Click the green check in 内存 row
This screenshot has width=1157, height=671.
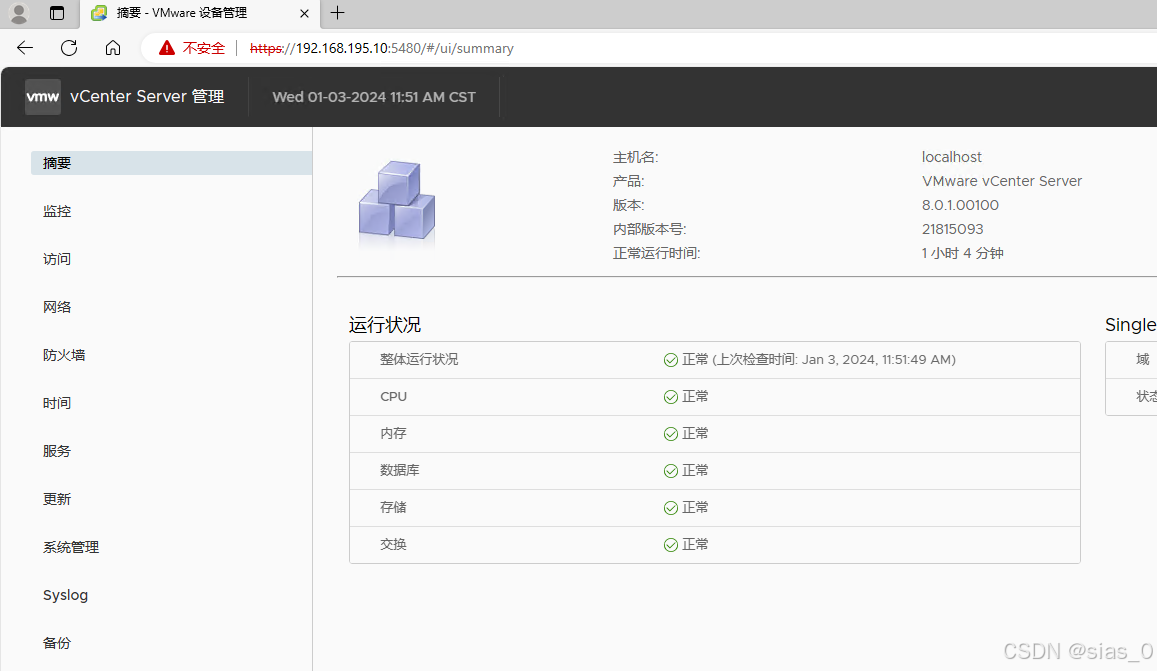pos(671,434)
